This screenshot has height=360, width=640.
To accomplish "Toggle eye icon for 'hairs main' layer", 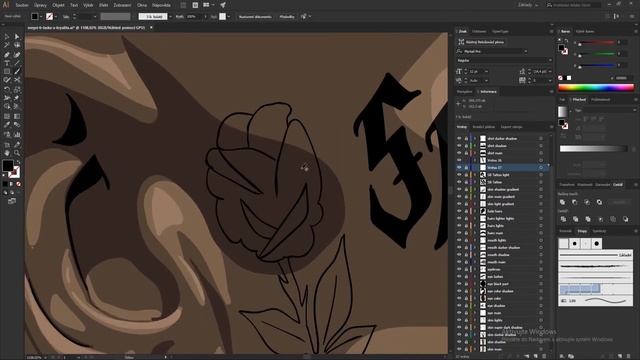I will (459, 233).
